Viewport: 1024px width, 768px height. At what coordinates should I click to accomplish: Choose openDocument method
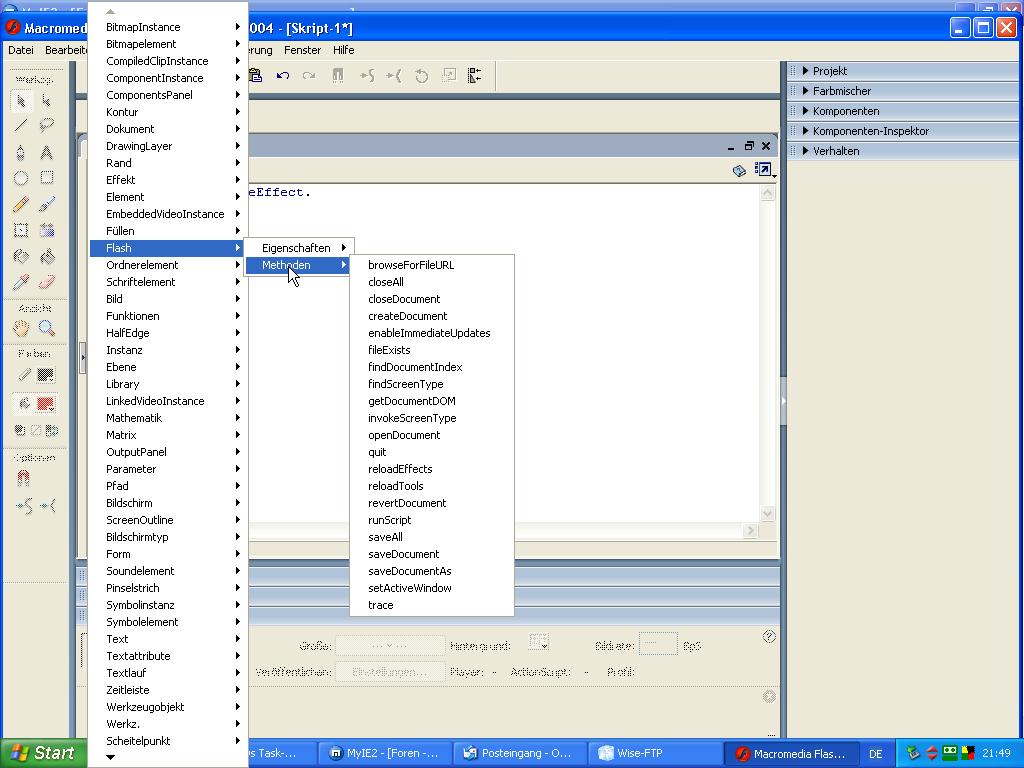pyautogui.click(x=432, y=435)
